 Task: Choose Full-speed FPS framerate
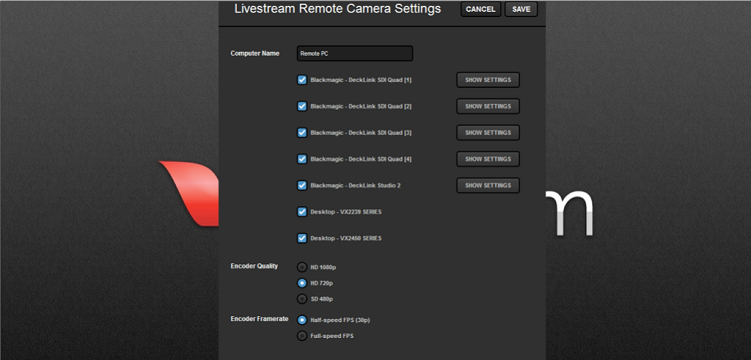click(302, 336)
